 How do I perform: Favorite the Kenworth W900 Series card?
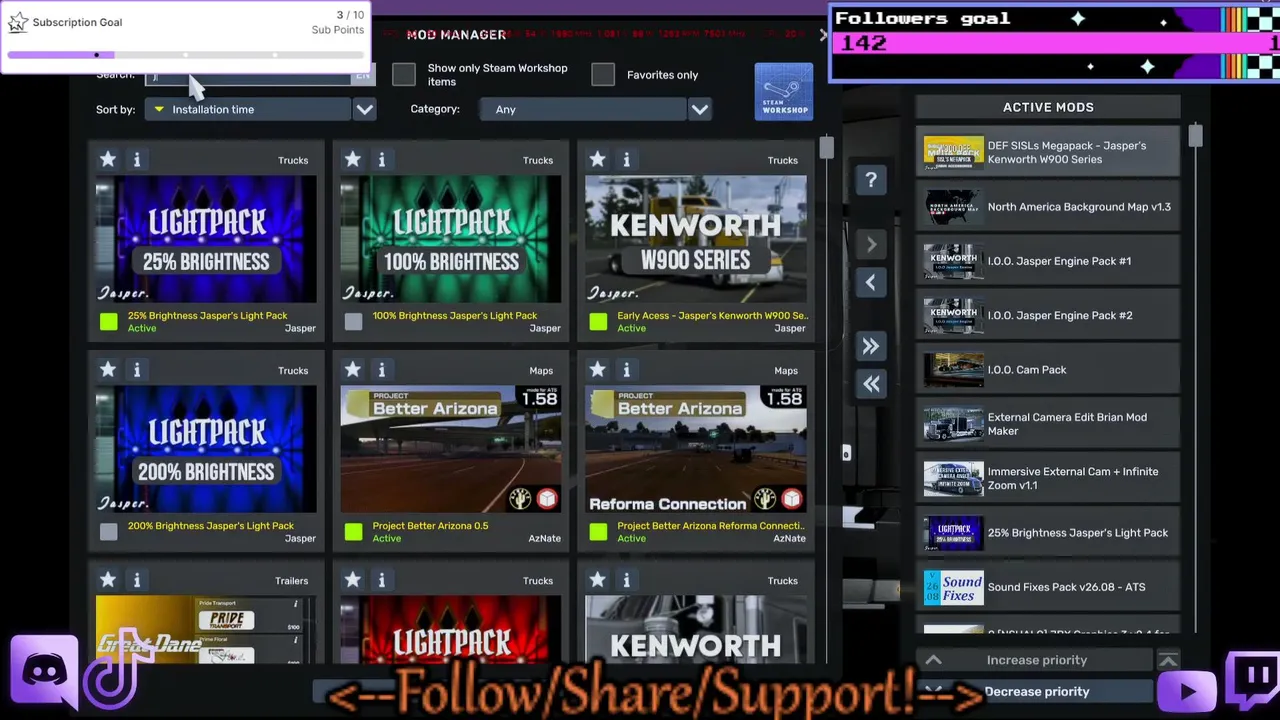coord(598,159)
